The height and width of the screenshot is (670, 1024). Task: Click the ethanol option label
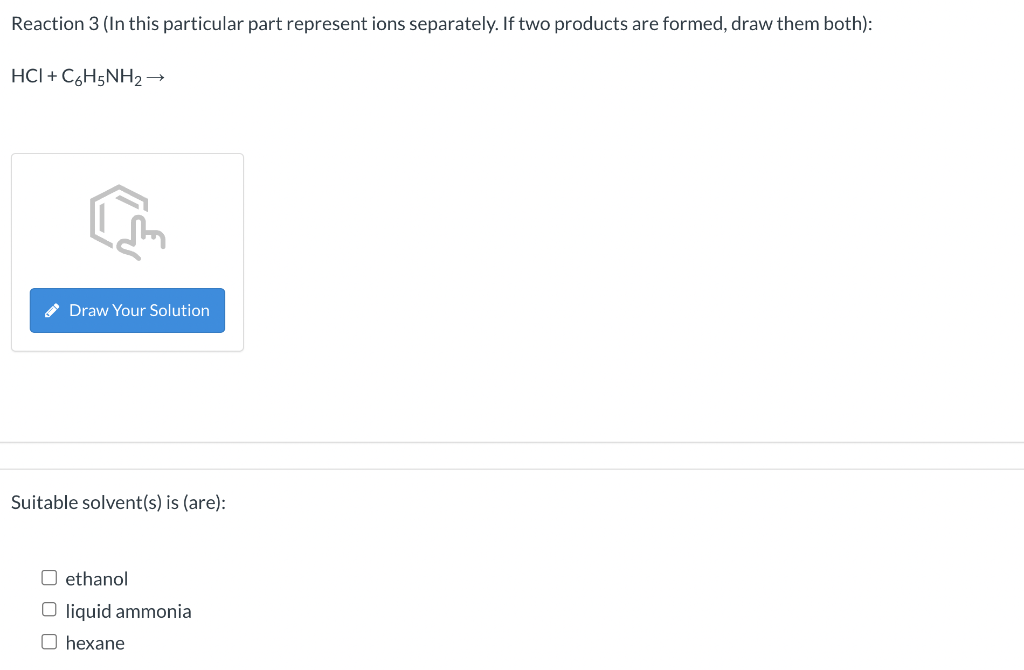tap(97, 579)
